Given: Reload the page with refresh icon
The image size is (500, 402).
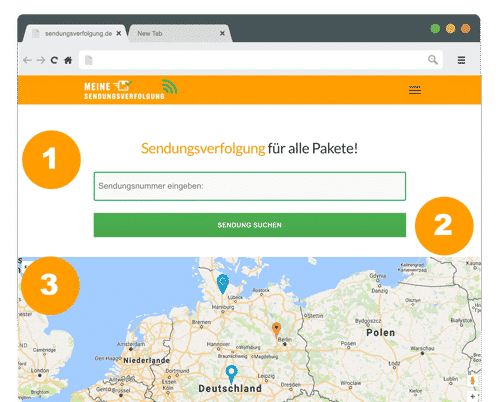Looking at the screenshot, I should (54, 60).
